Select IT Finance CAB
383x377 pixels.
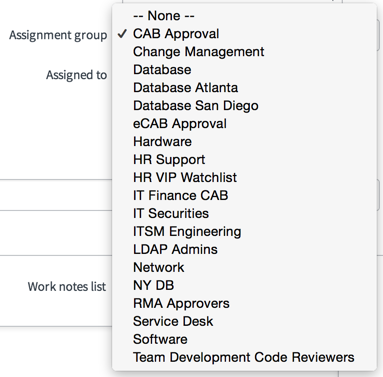tap(244, 196)
